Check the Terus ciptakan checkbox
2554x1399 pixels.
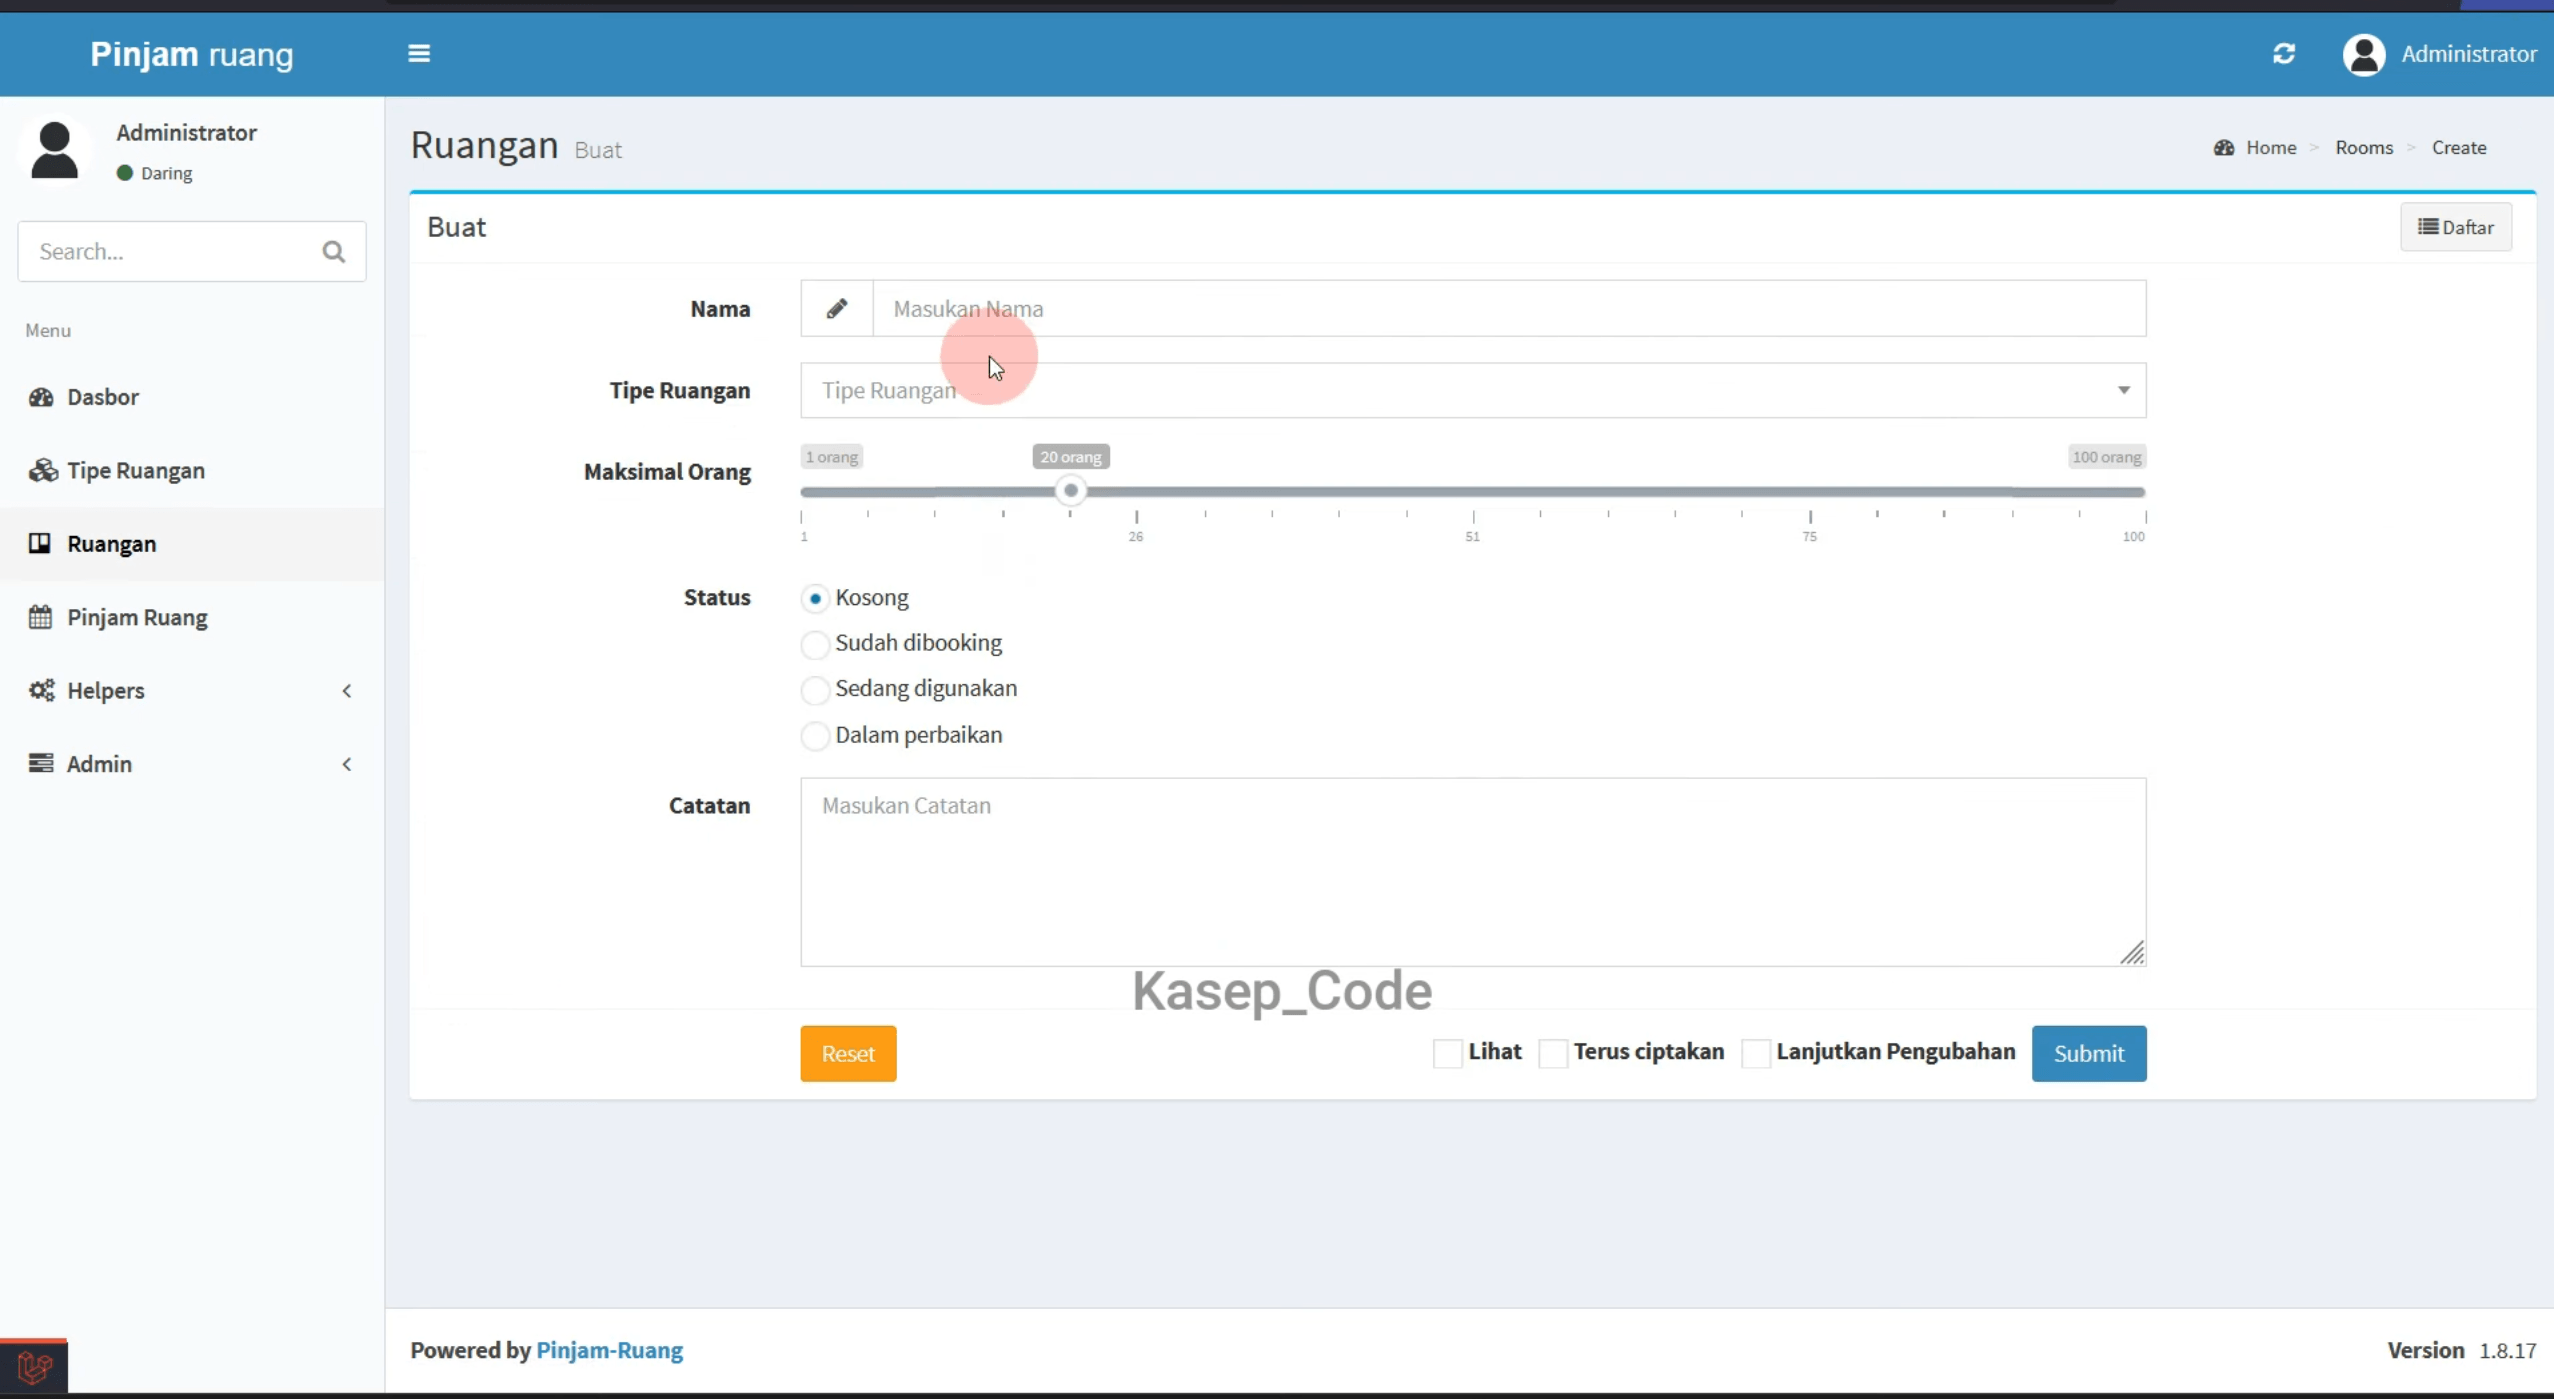(x=1553, y=1053)
